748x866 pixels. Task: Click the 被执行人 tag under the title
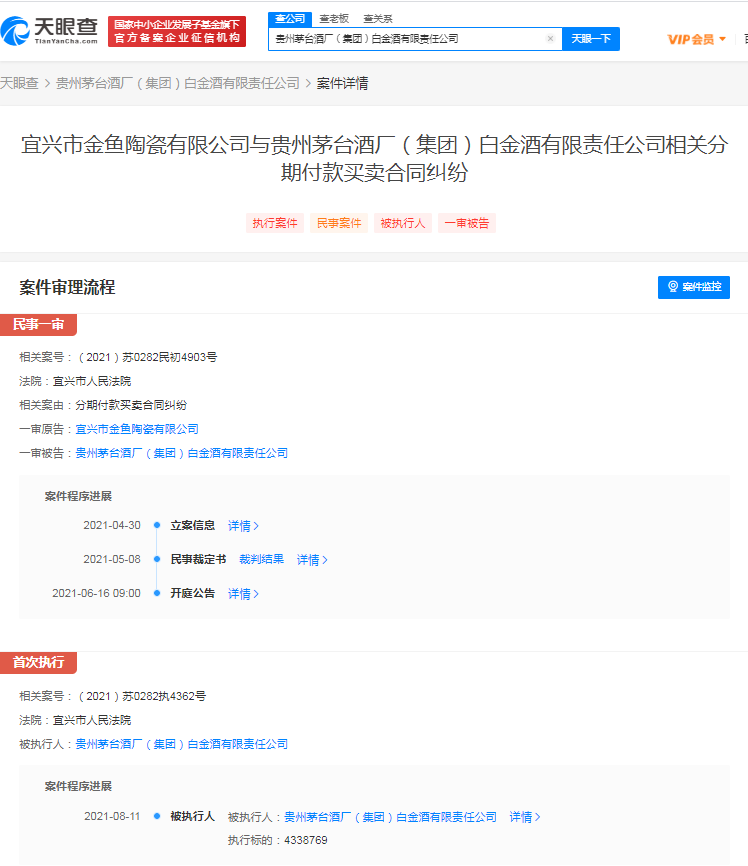[403, 223]
